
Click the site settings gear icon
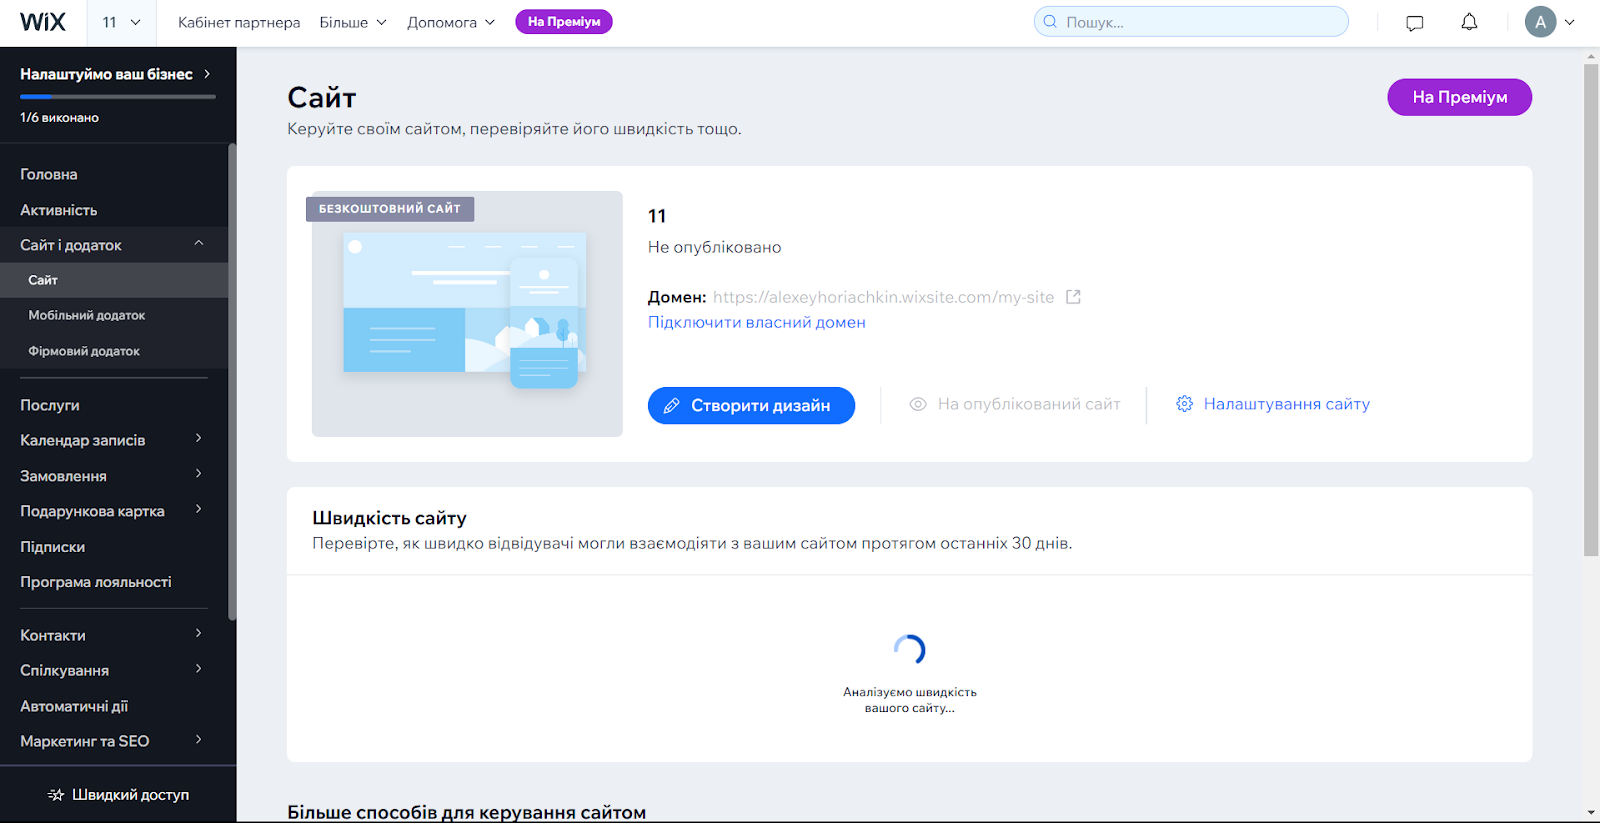coord(1184,404)
